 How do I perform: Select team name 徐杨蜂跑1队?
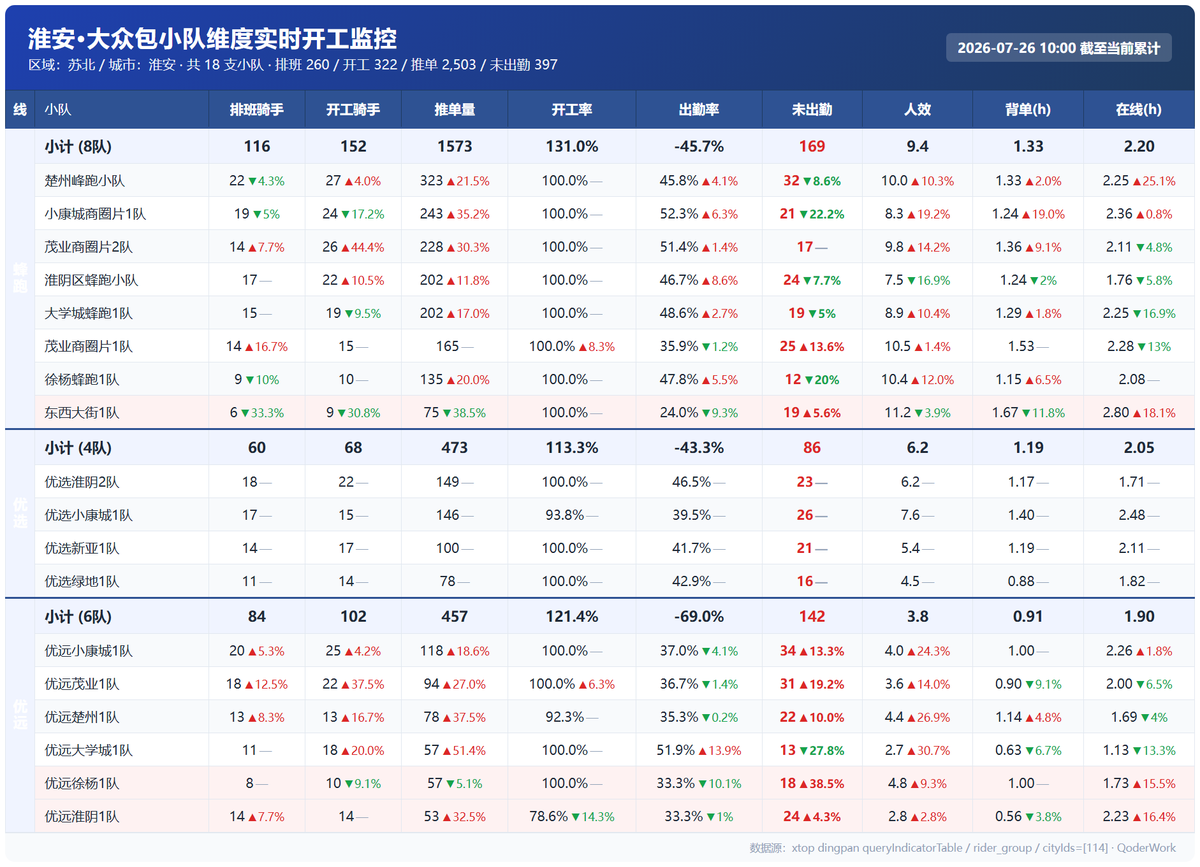(82, 379)
